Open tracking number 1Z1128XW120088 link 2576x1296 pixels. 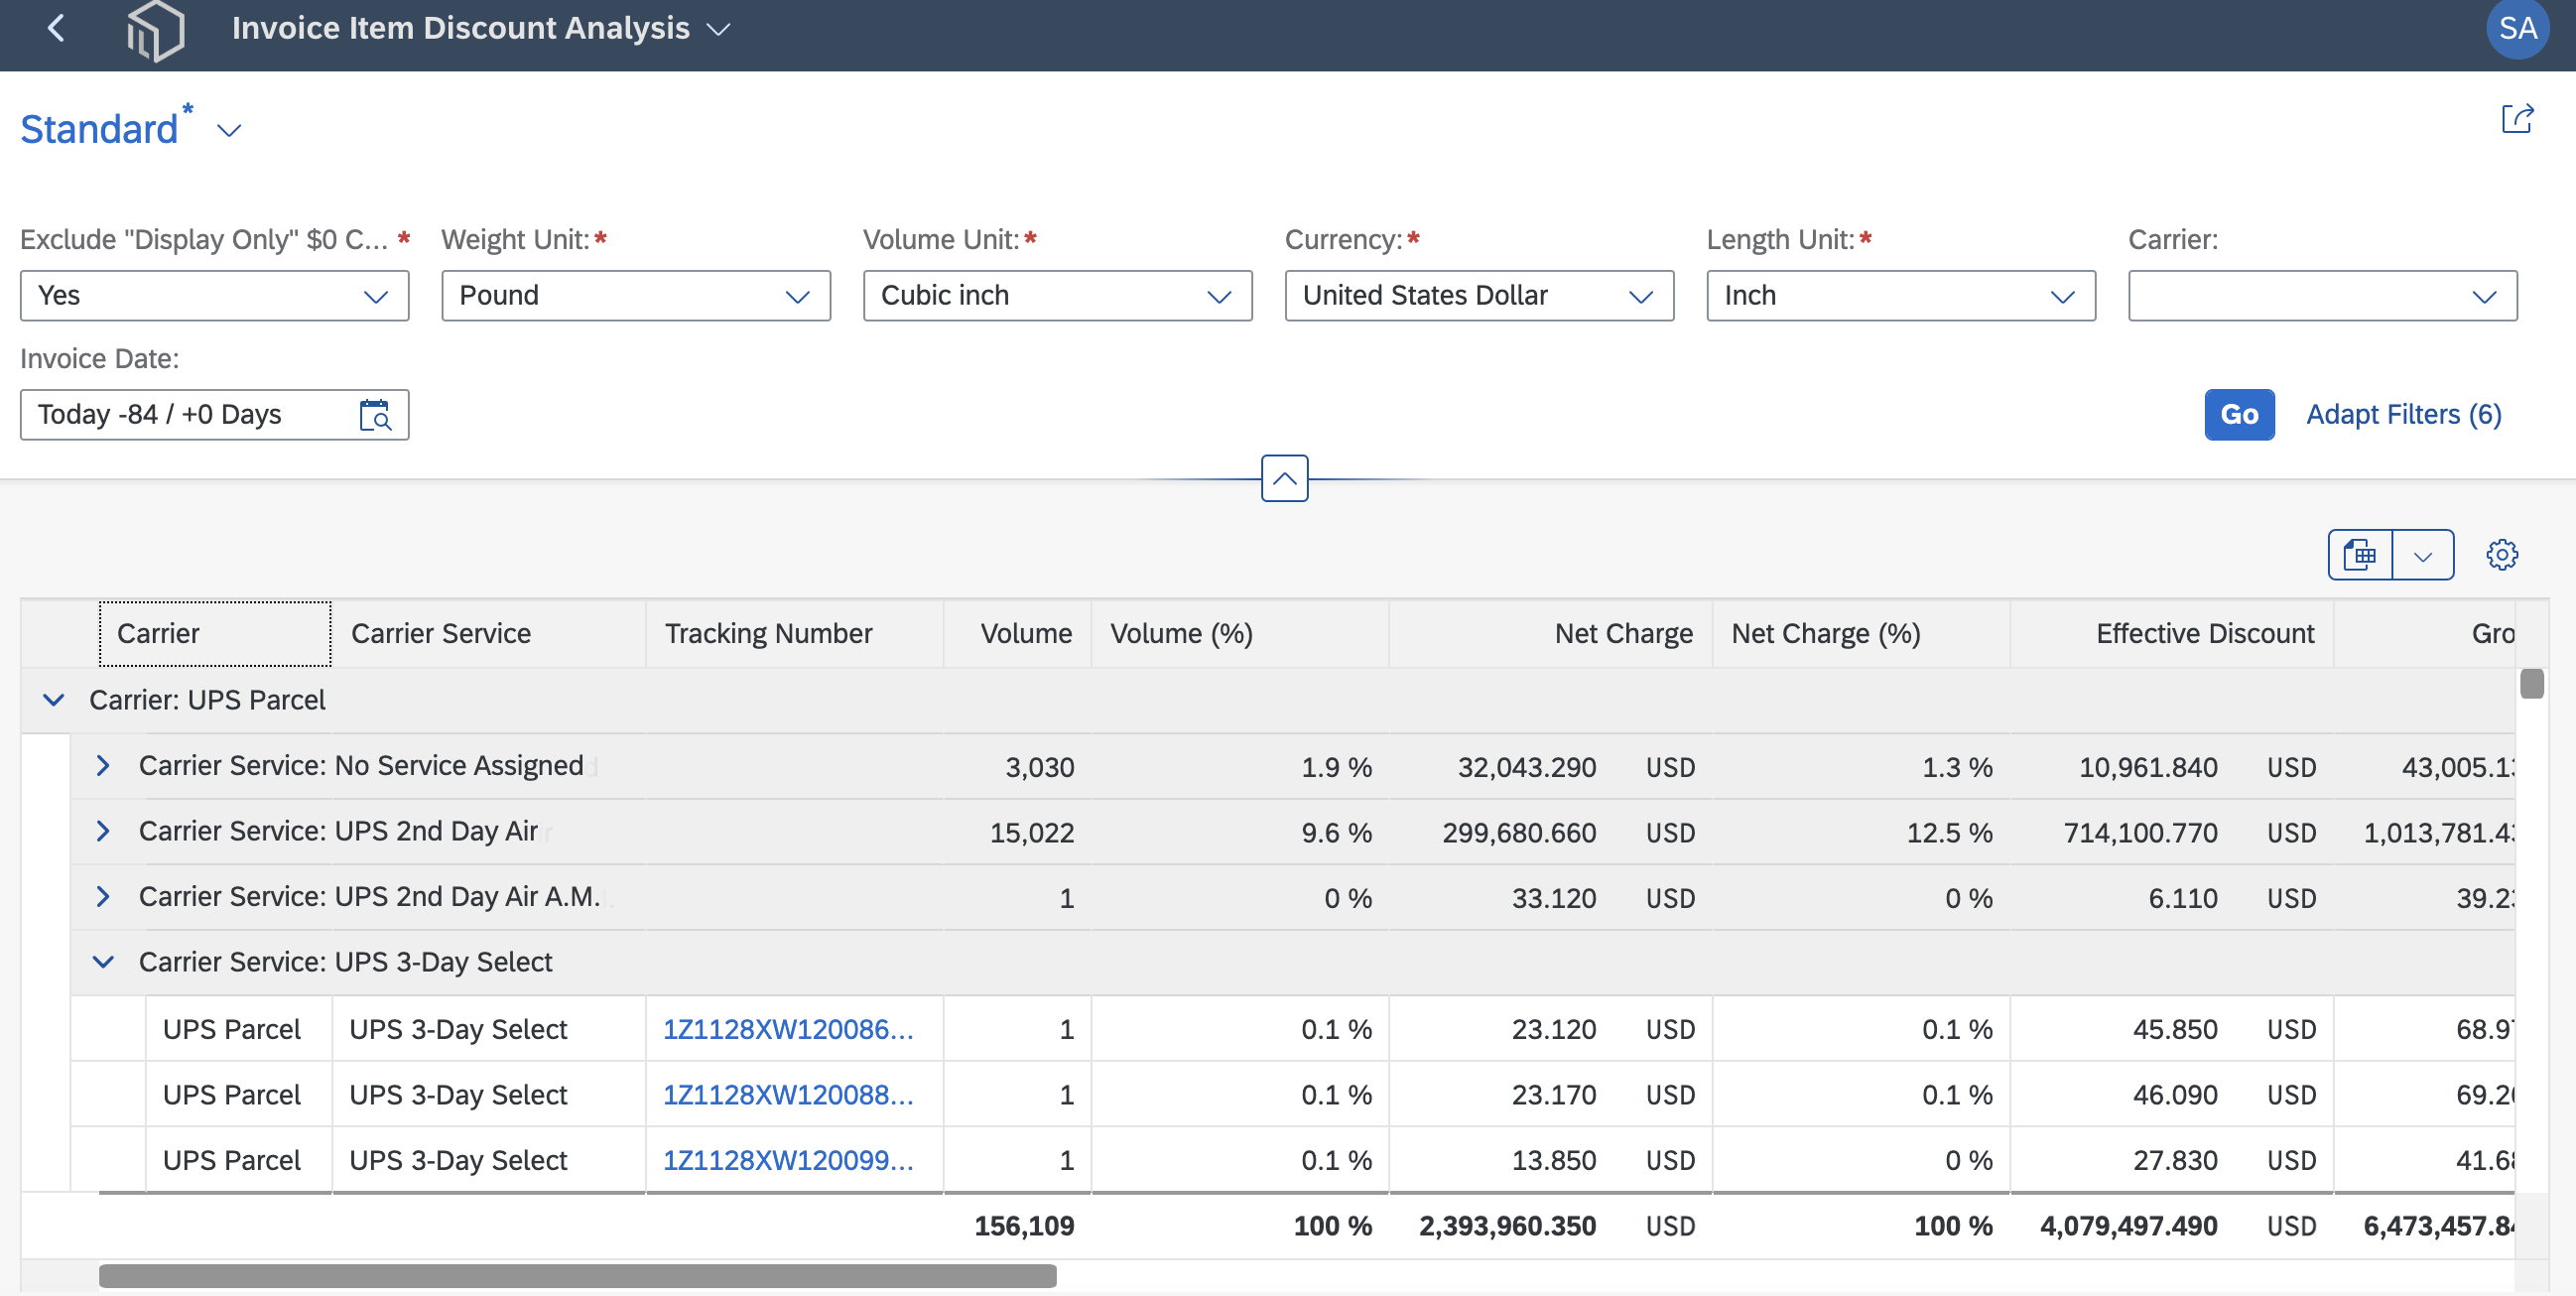tap(788, 1095)
